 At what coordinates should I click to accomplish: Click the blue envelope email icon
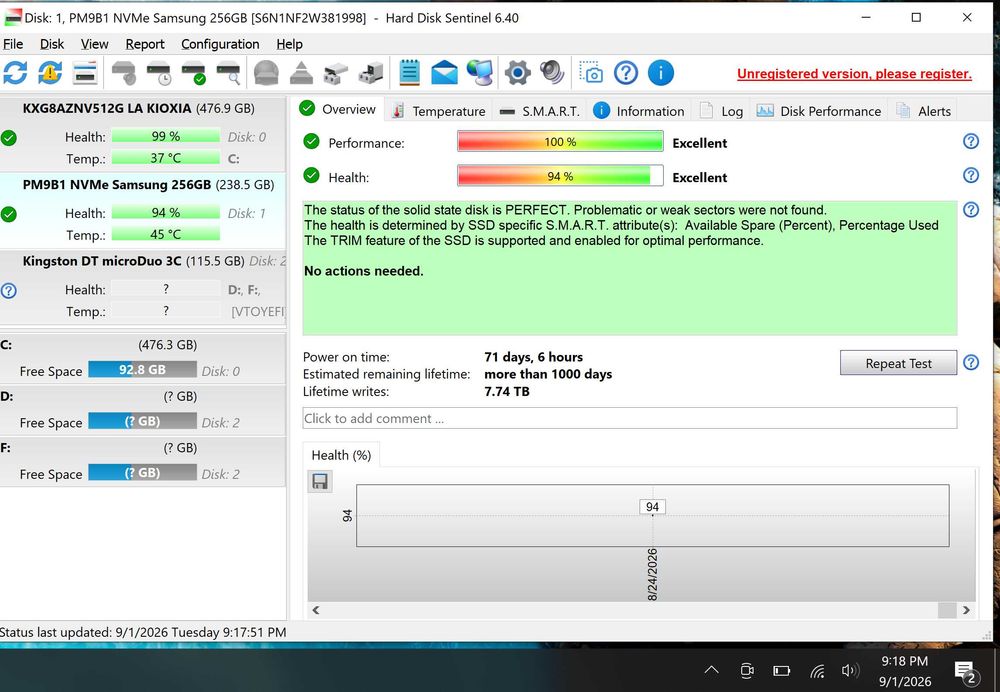[445, 73]
